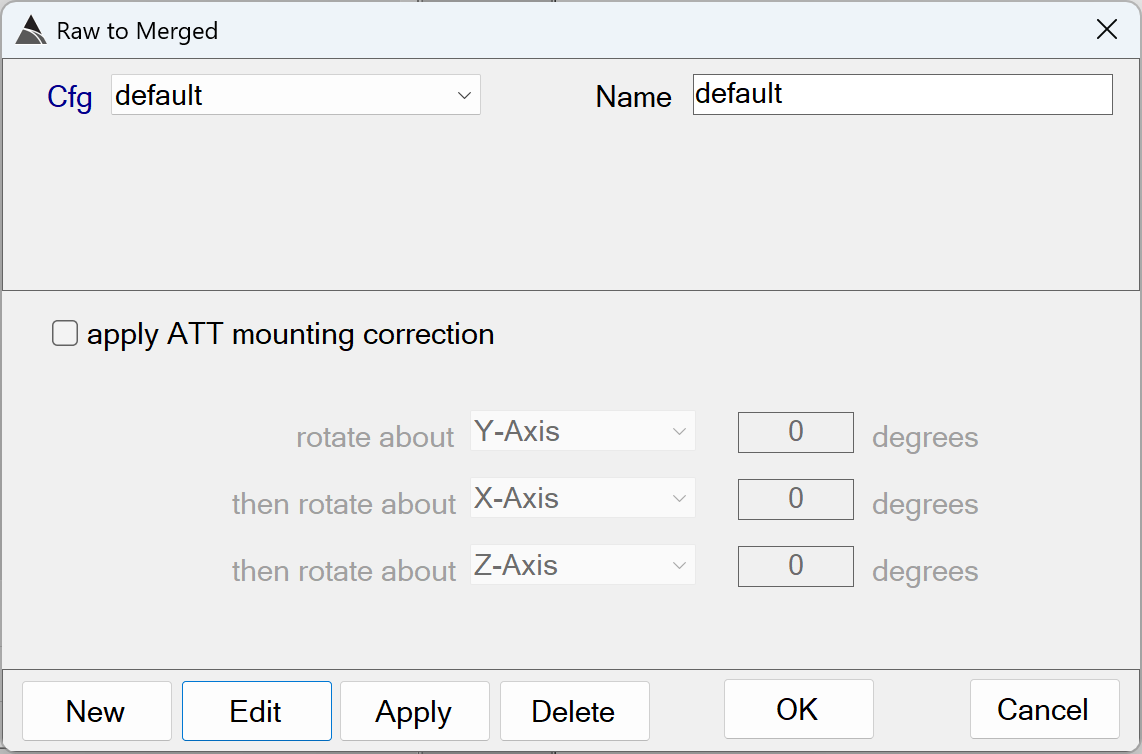Expand the Y-Axis rotation dropdown

(x=582, y=432)
